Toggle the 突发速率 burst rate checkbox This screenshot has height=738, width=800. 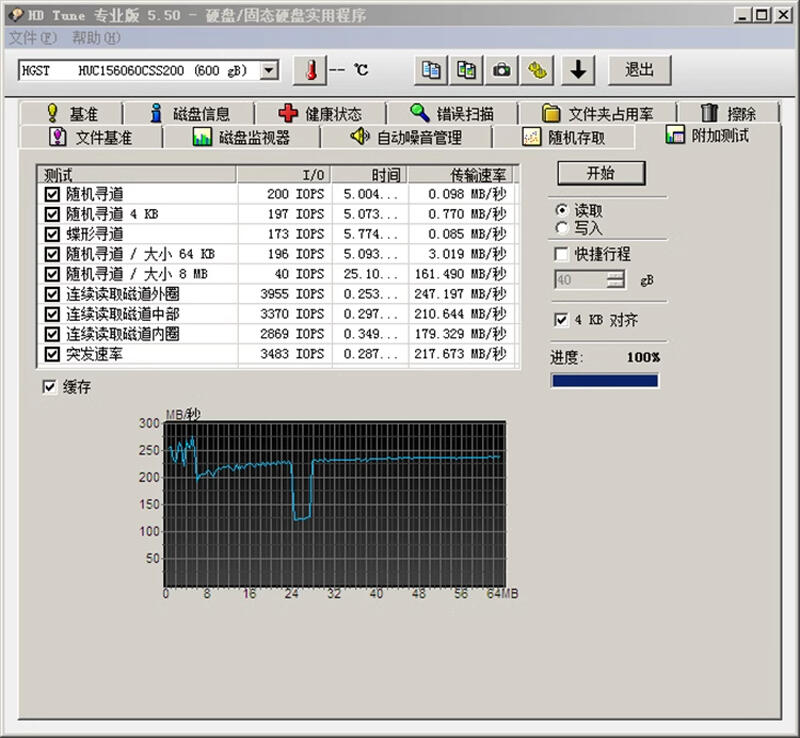[52, 354]
